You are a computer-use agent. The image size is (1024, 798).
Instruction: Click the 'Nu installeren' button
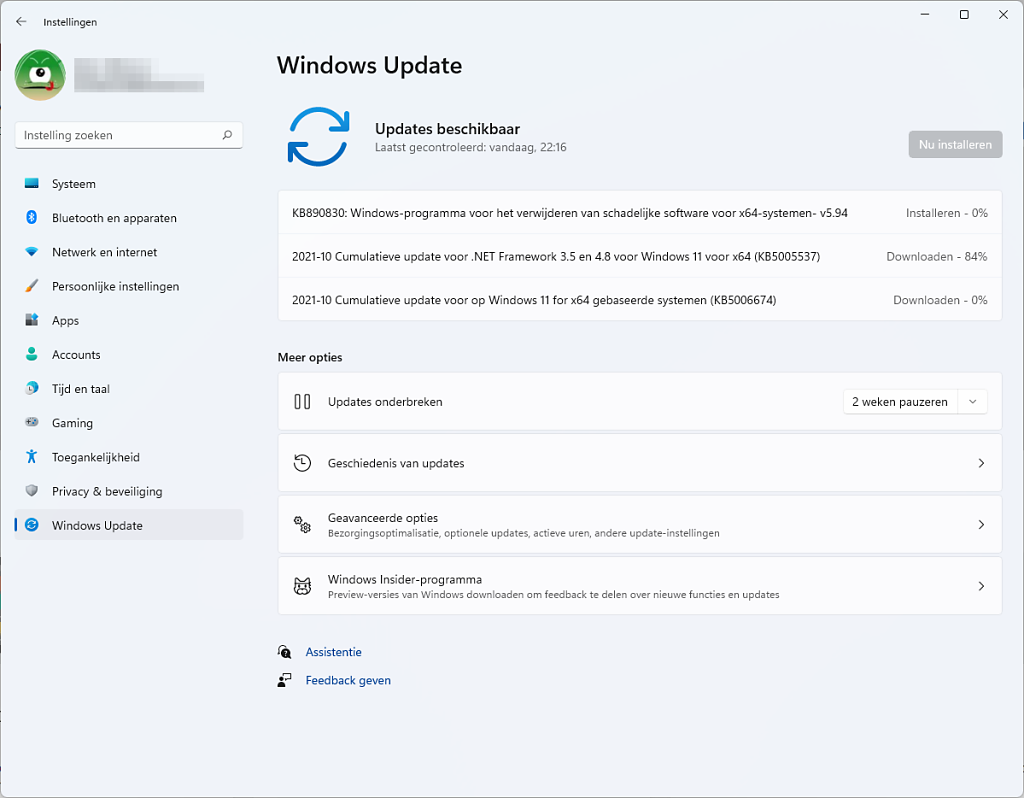click(955, 144)
